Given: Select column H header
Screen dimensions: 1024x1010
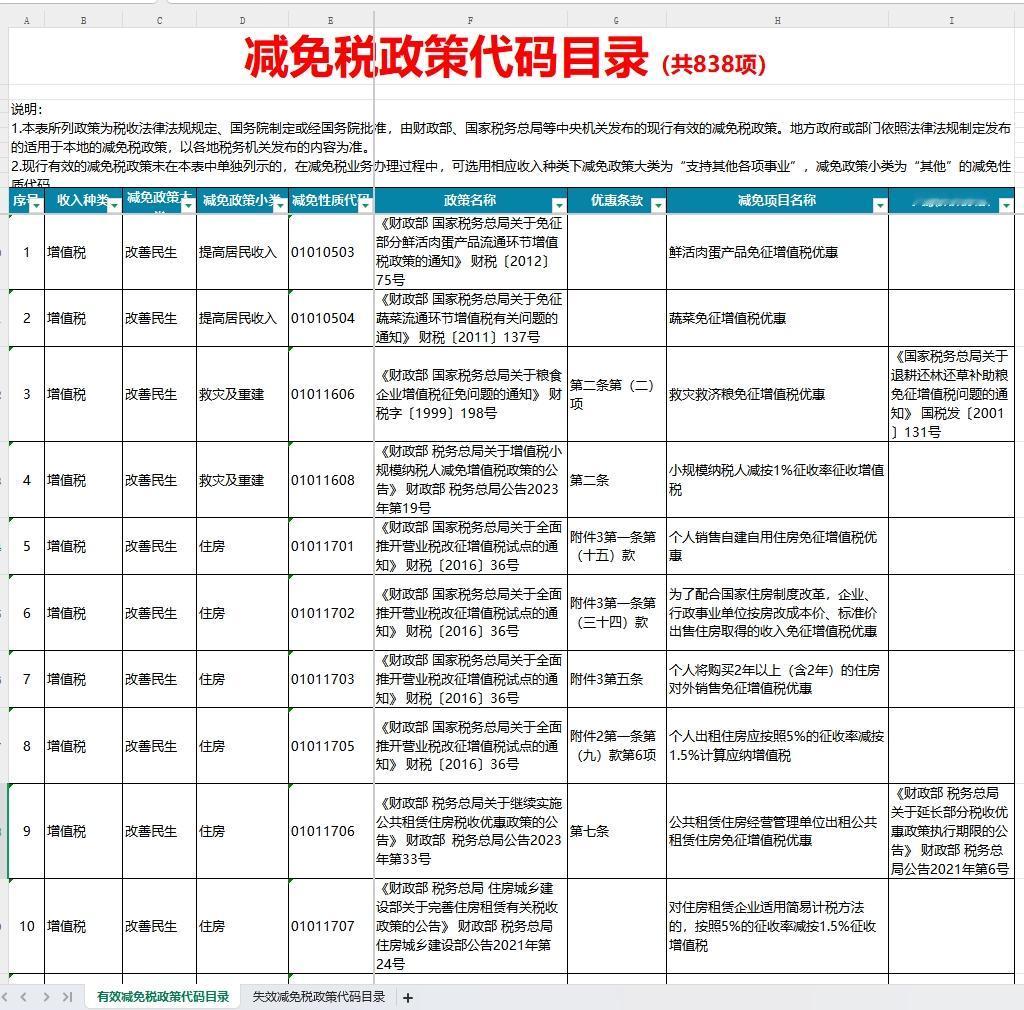Looking at the screenshot, I should pos(777,20).
